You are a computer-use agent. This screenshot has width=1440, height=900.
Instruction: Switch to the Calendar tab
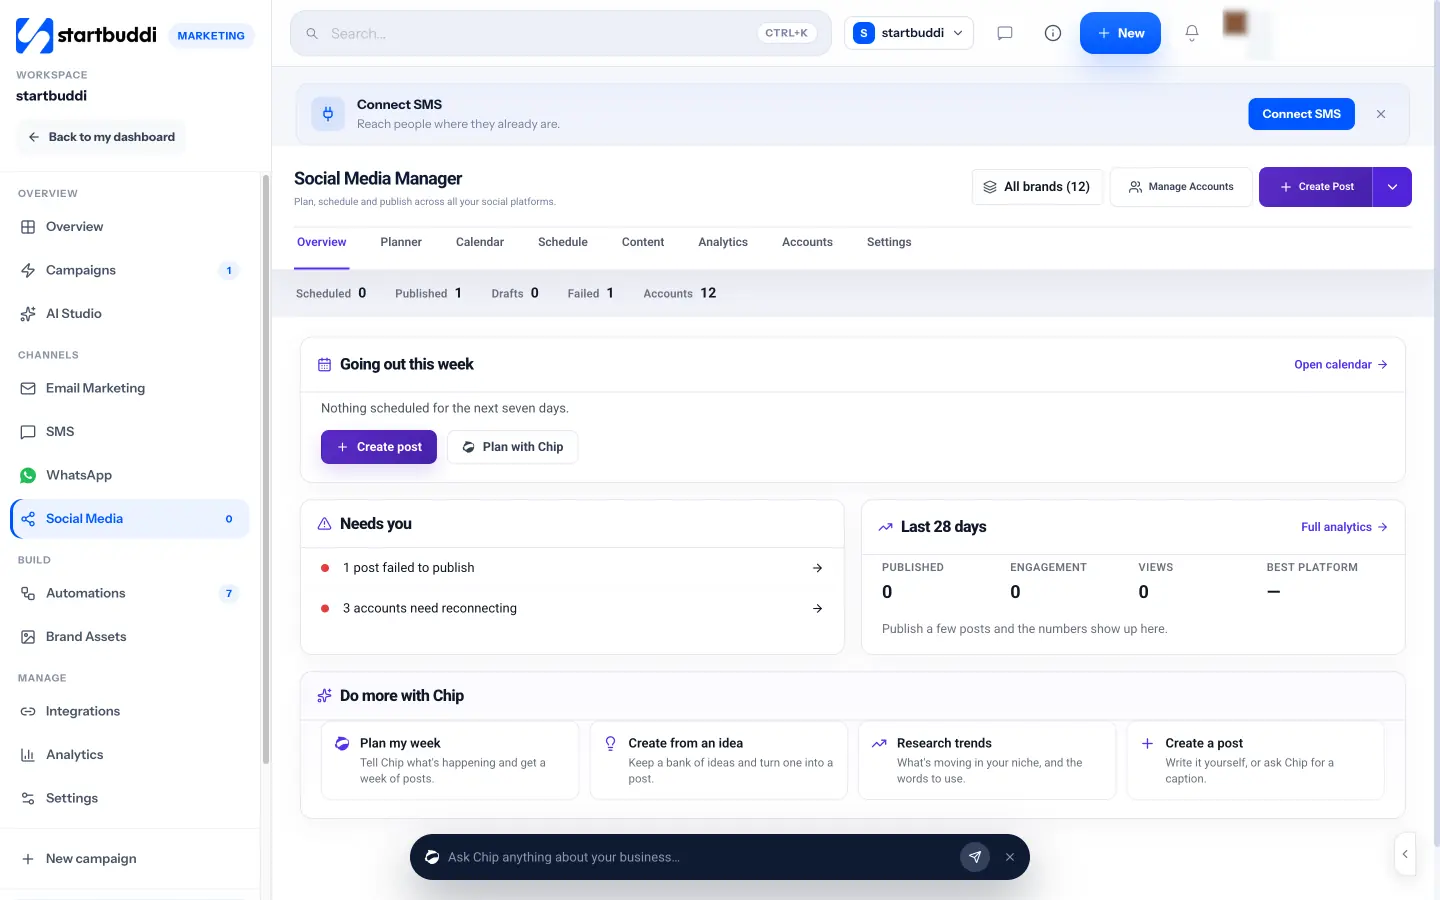click(480, 242)
